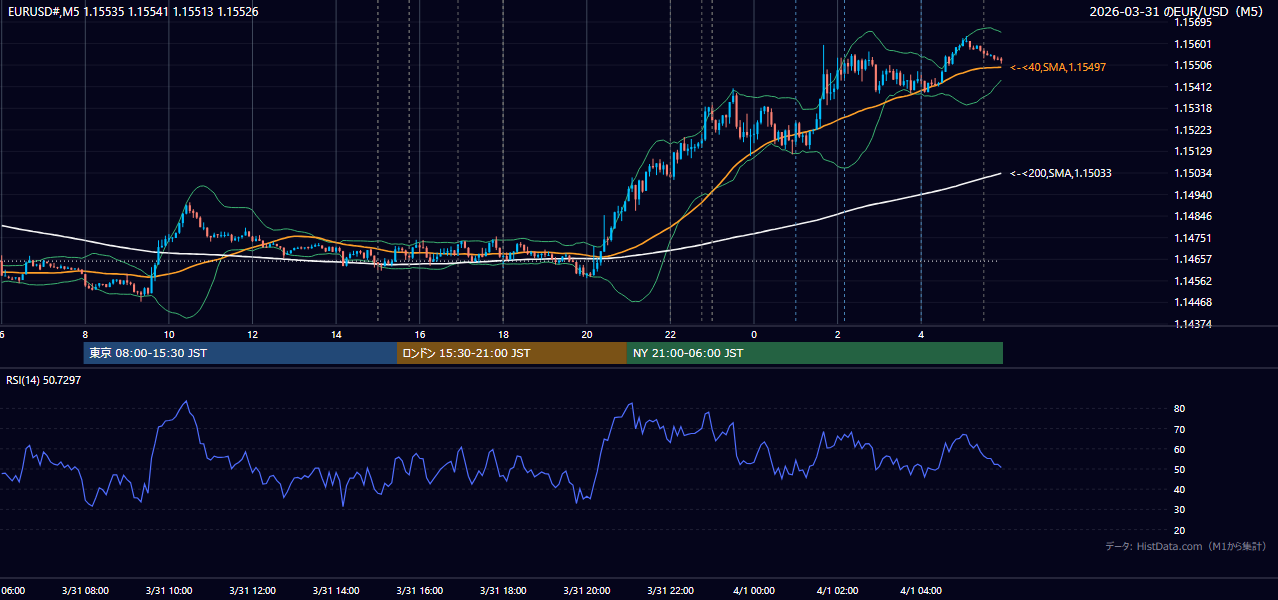The height and width of the screenshot is (600, 1278).
Task: Click hour tick 10 on the price chart time axis
Action: 168,334
